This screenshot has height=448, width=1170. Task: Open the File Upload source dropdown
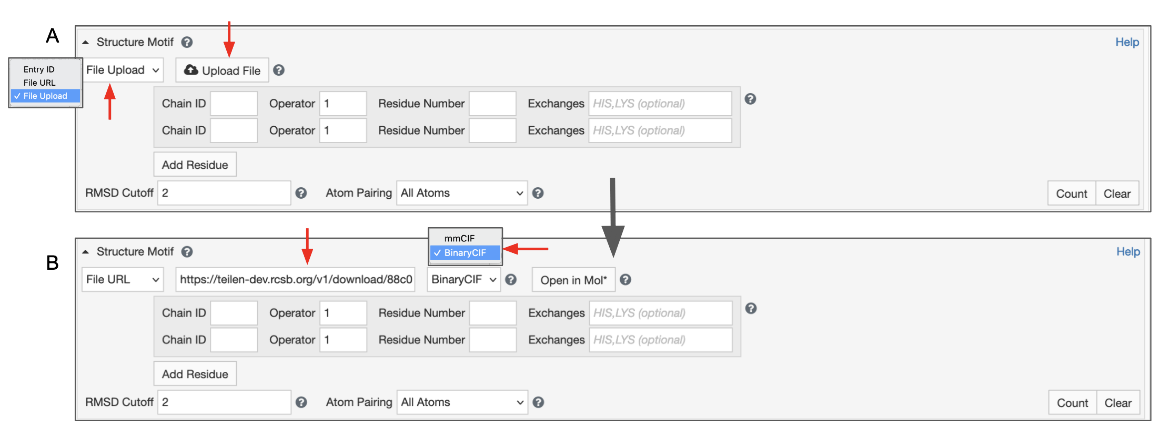click(124, 71)
